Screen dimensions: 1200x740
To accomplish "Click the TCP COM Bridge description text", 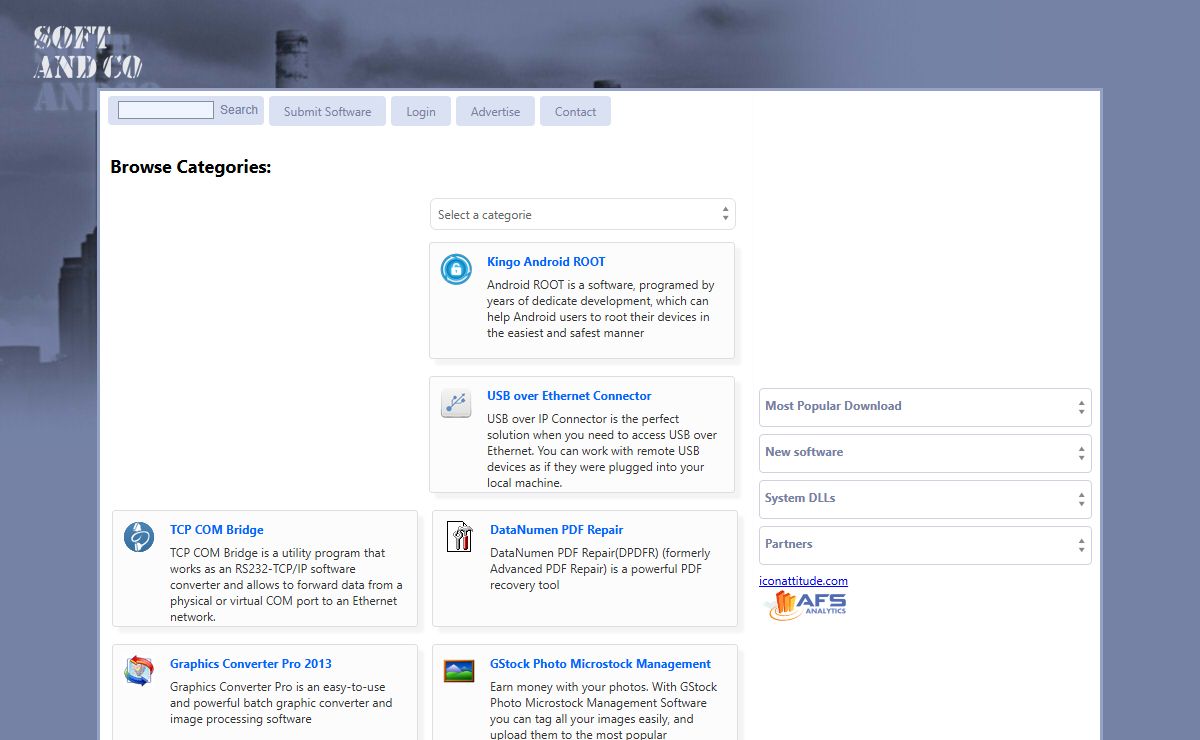I will pos(286,585).
